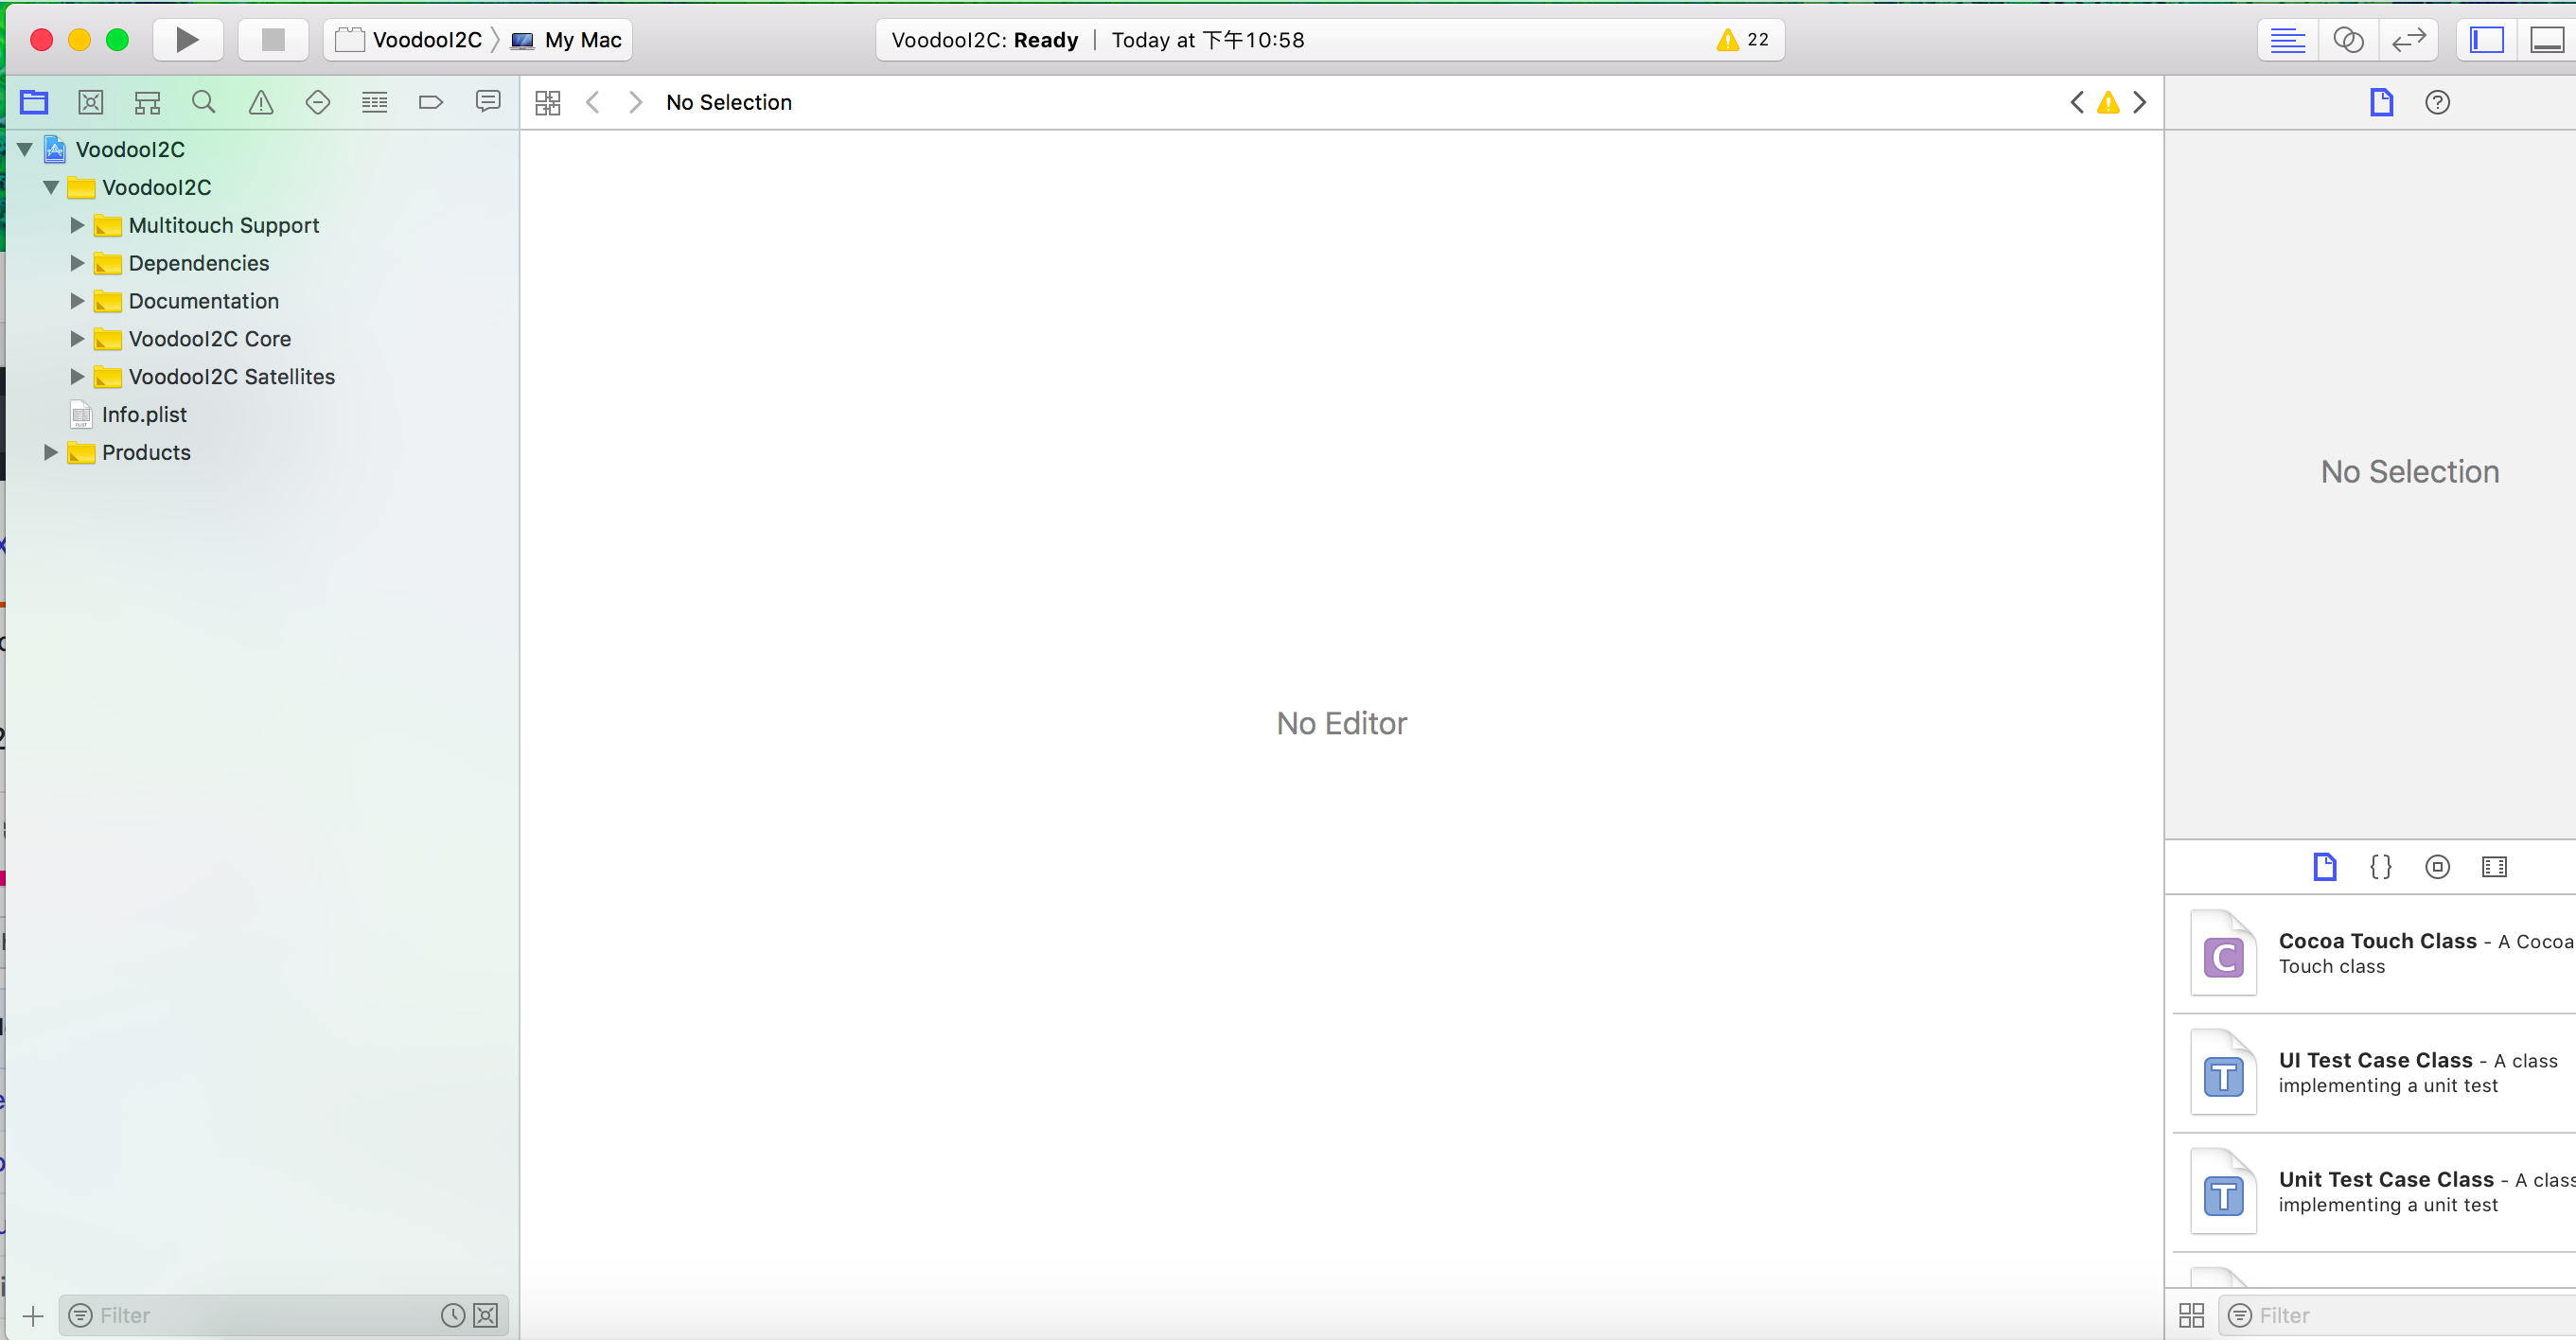Switch library to icon grid view
Screen dimensions: 2576x1340
pyautogui.click(x=2191, y=1315)
